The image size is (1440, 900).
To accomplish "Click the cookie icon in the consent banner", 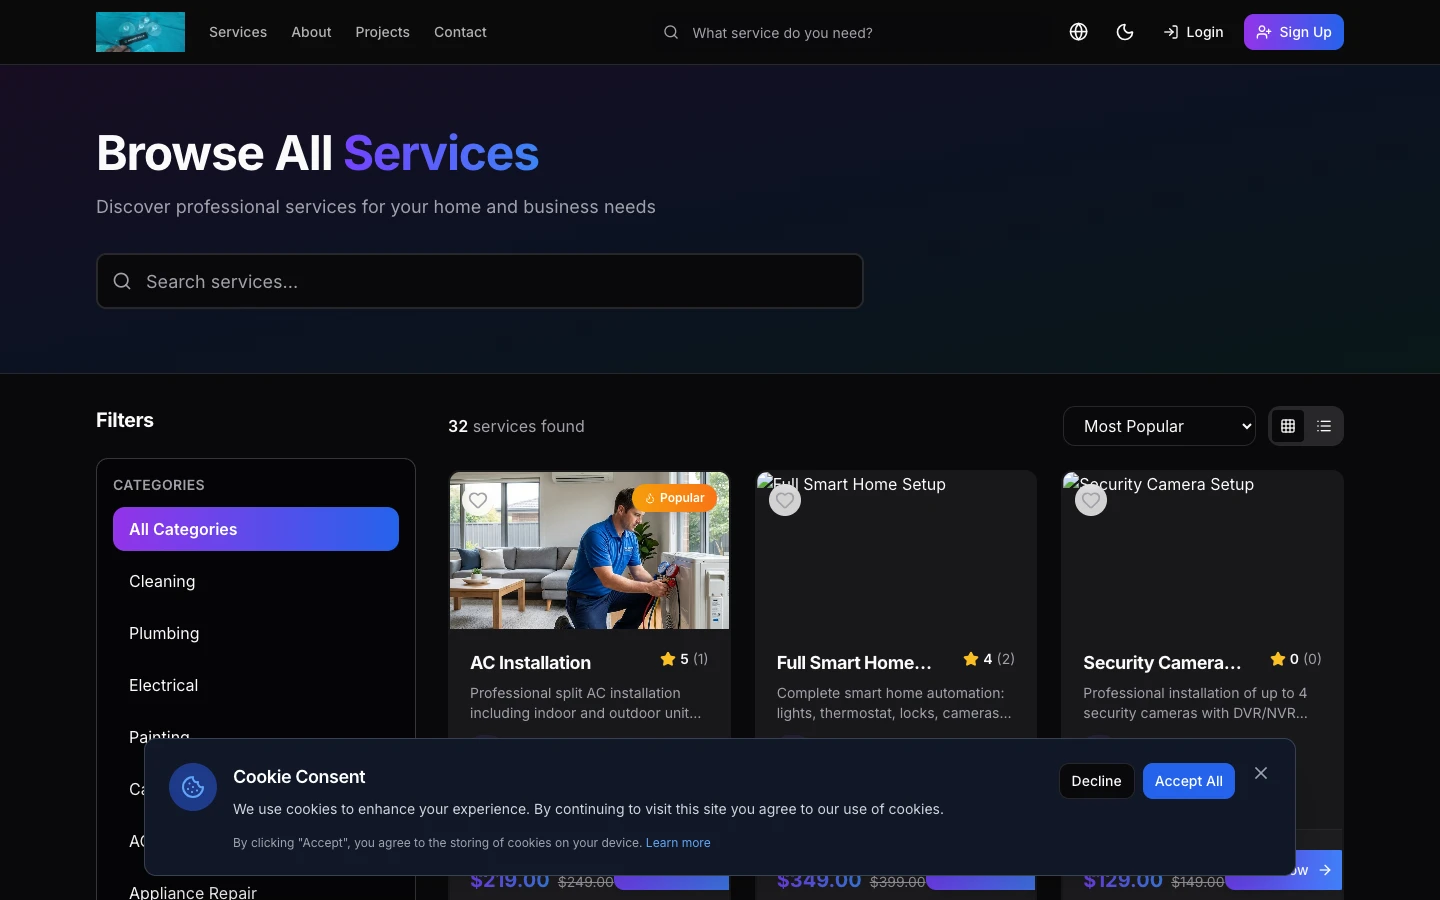I will coord(192,787).
